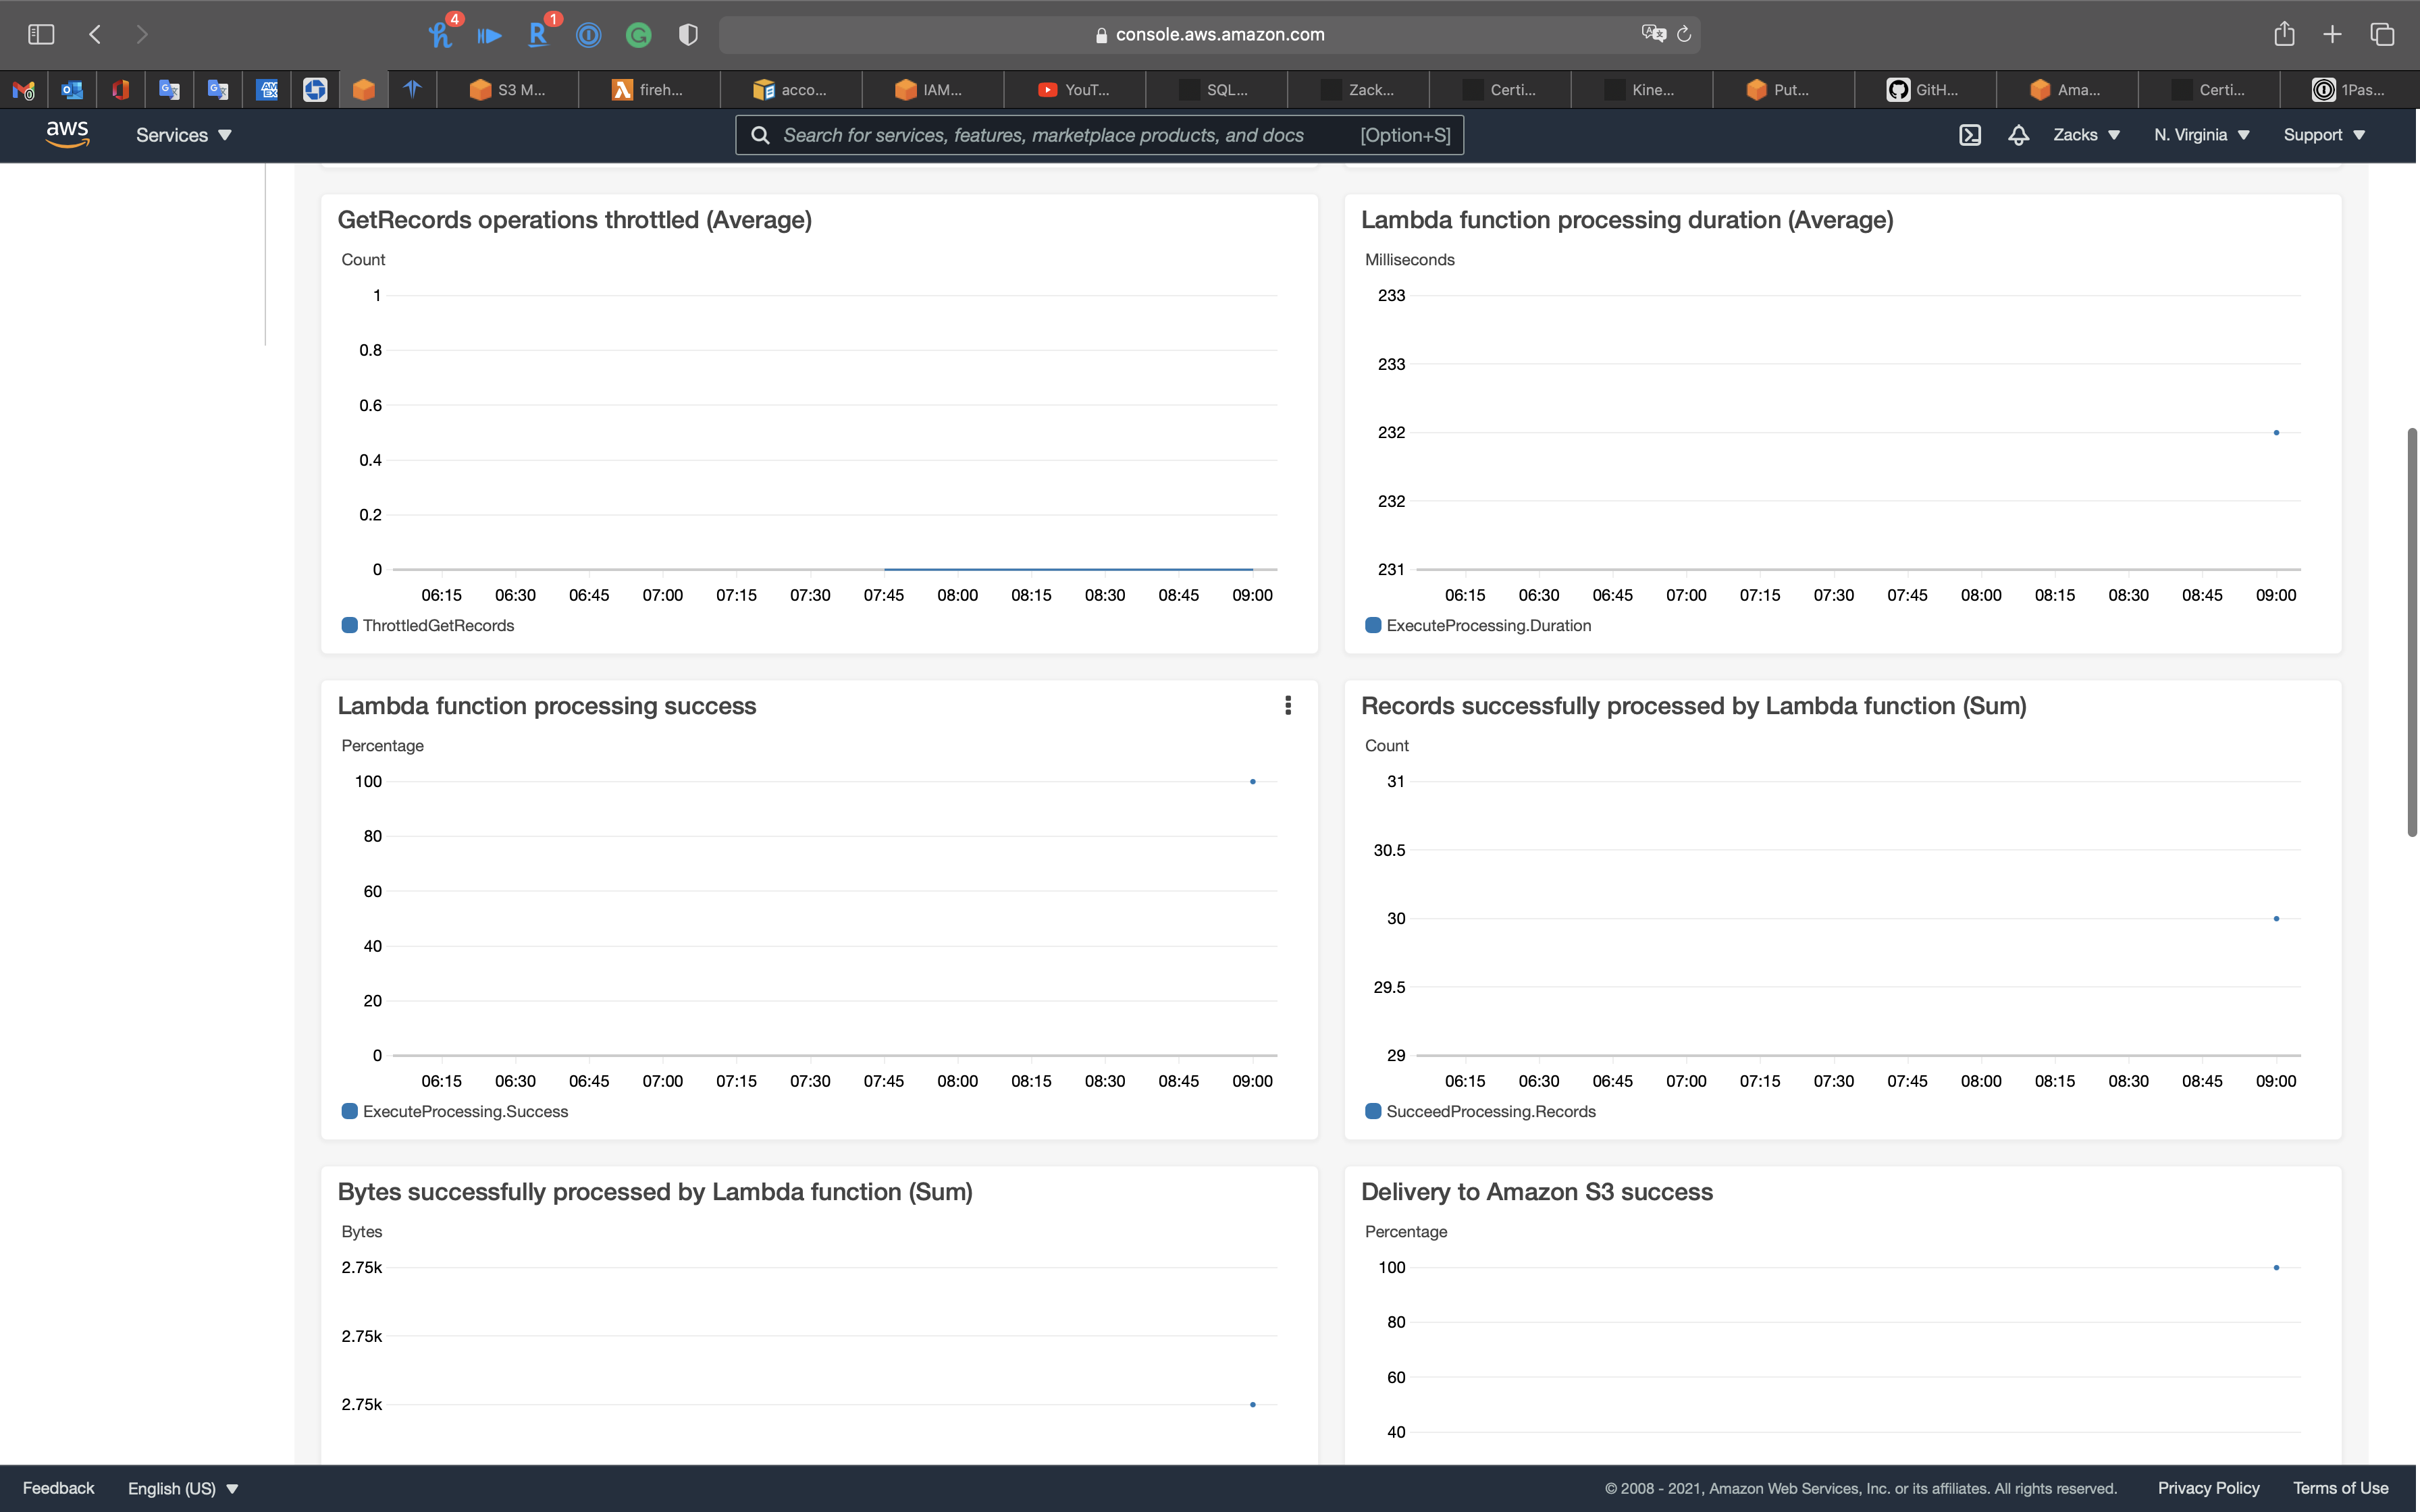The image size is (2420, 1512).
Task: Open the Zacks account dropdown
Action: (2086, 135)
